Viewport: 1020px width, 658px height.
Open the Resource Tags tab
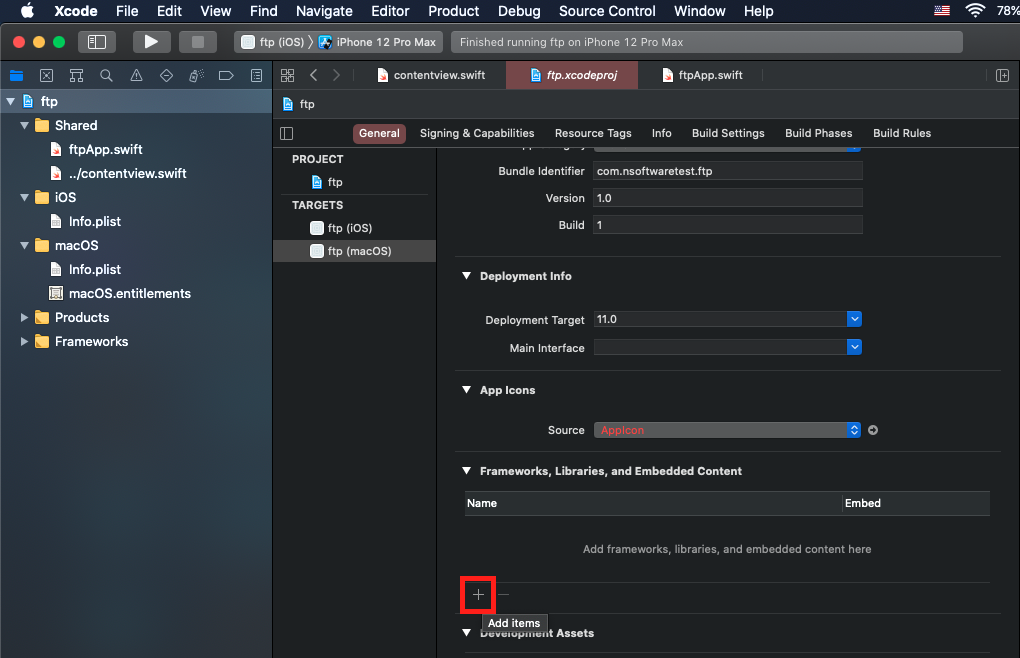click(593, 133)
